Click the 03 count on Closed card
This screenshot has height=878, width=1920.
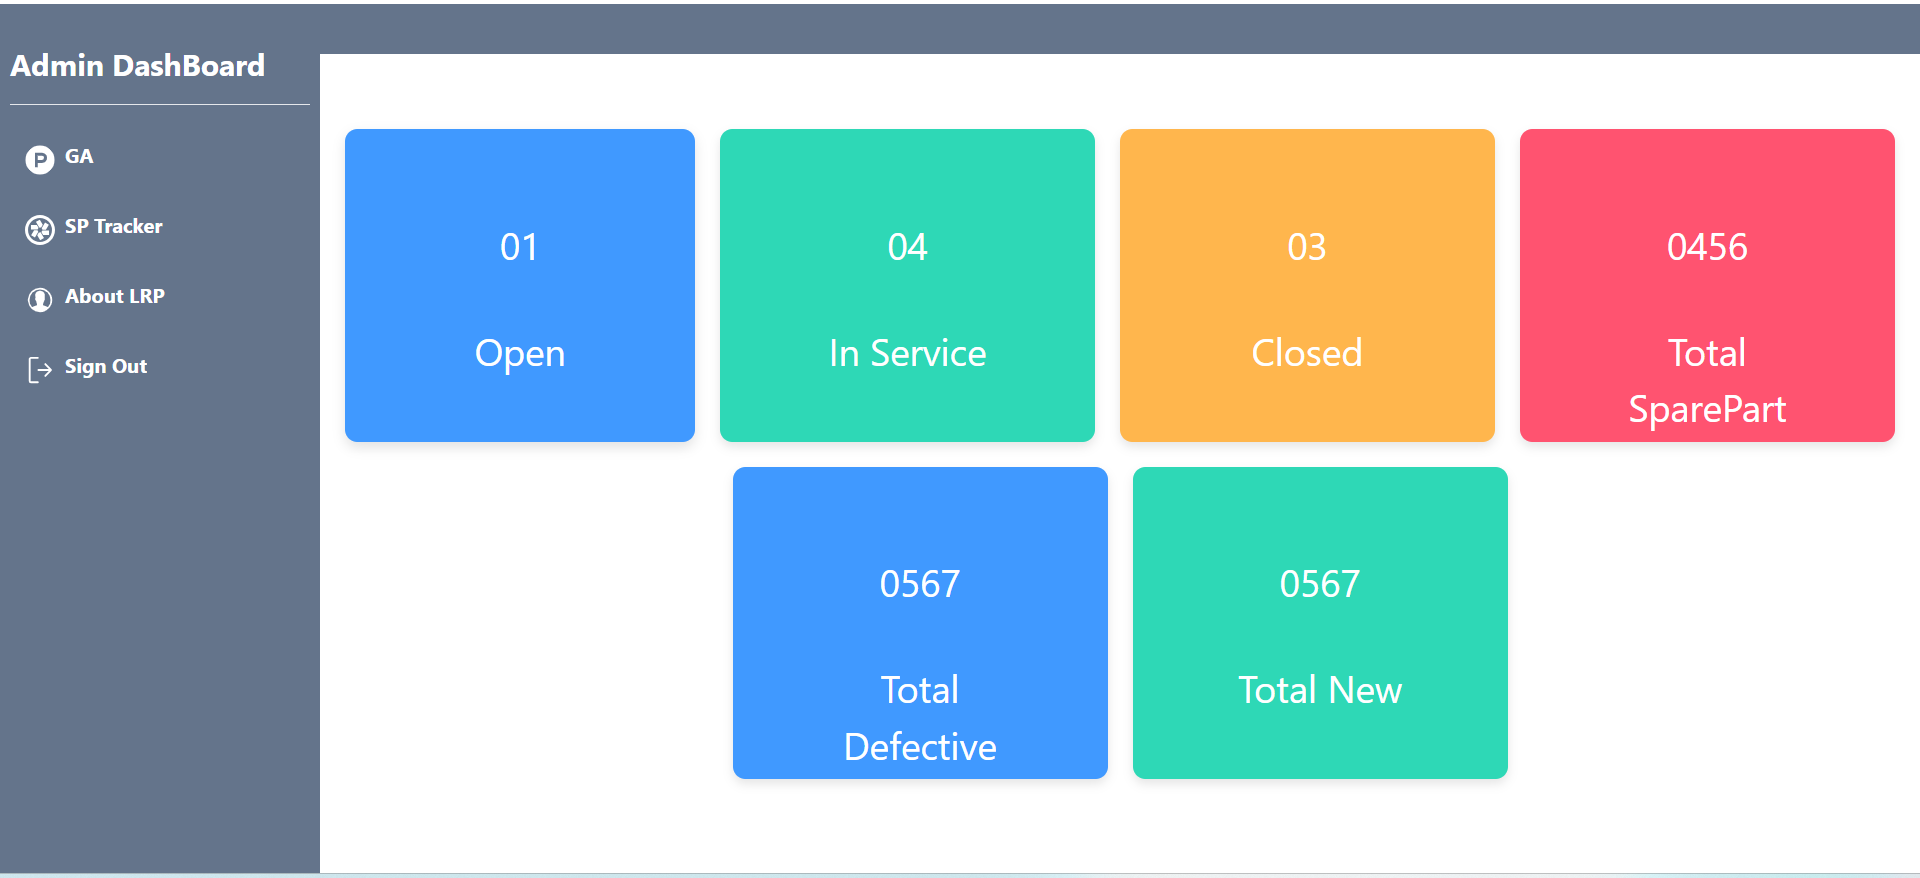[x=1307, y=247]
